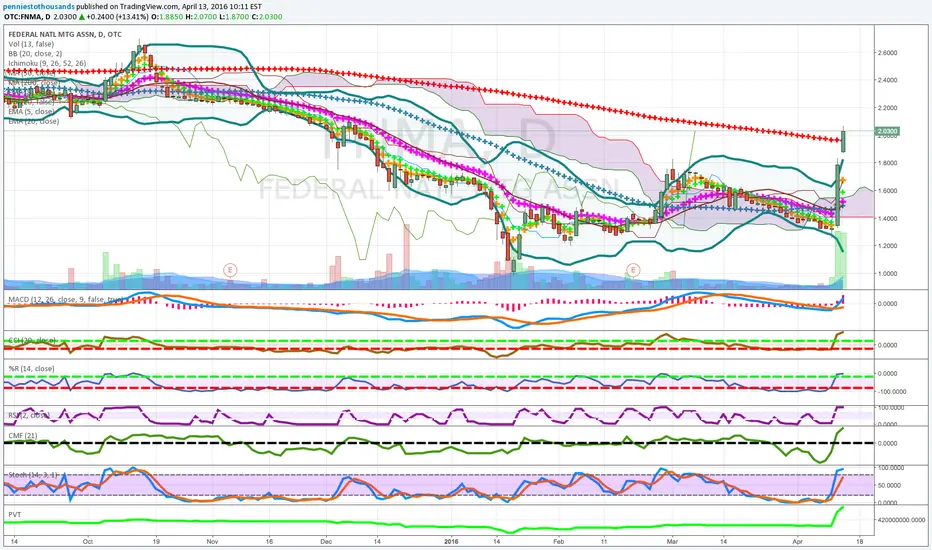Click the change value +0.2400 (+13.41%)

point(117,17)
